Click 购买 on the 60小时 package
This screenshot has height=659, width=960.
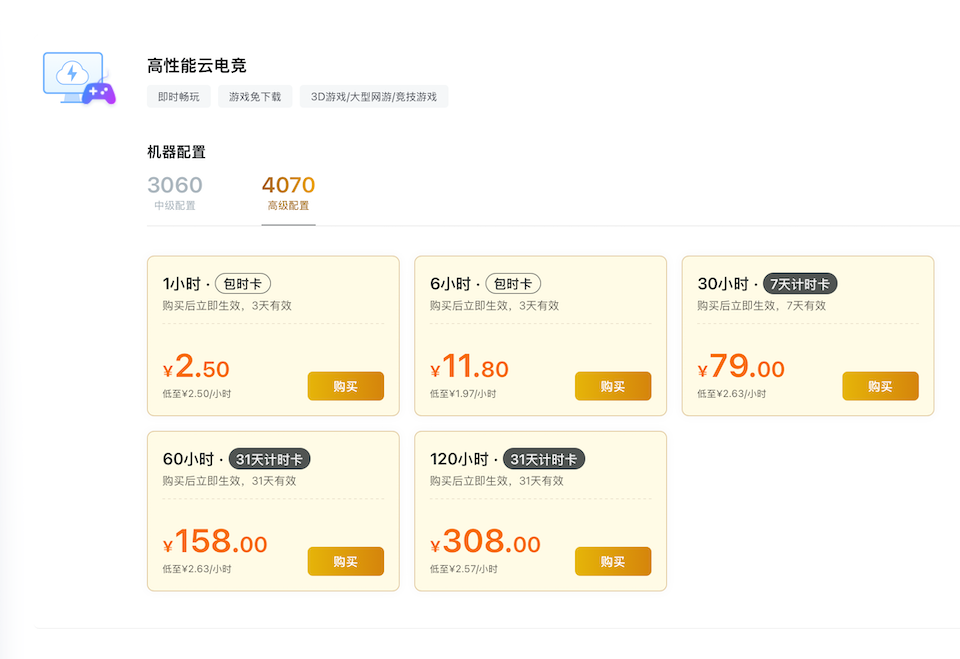coord(345,561)
